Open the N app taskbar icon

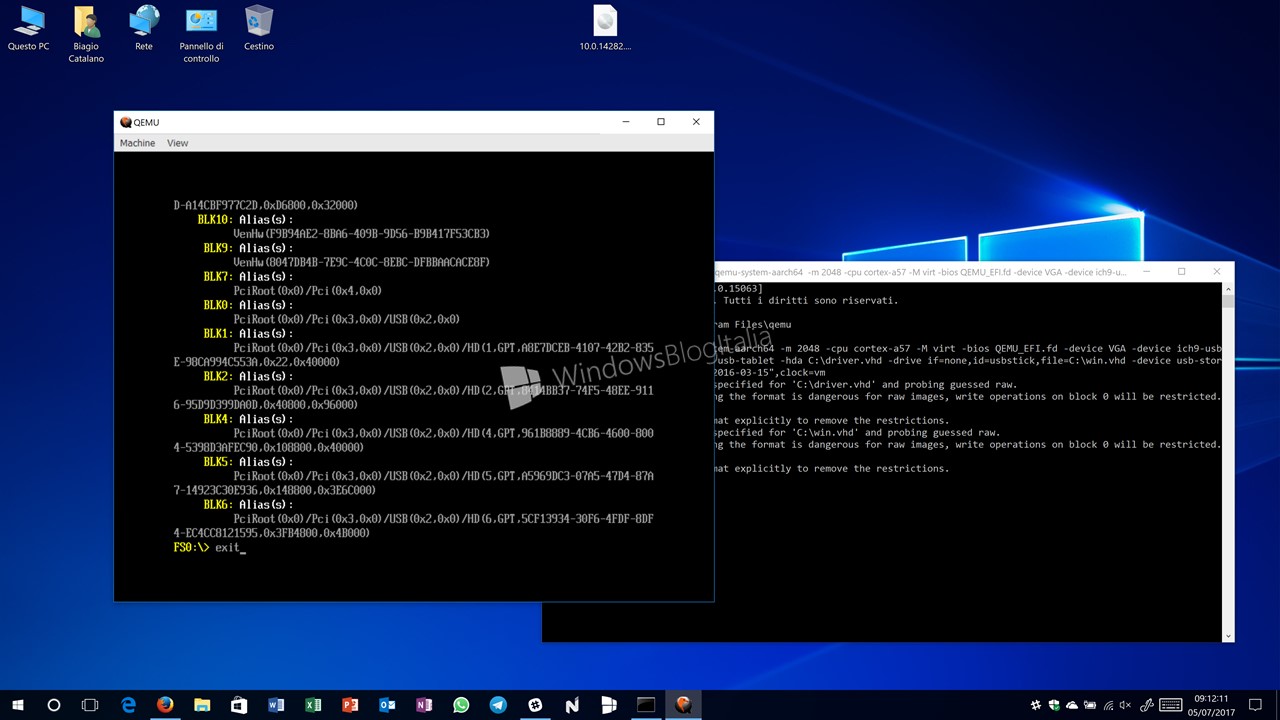pos(572,705)
